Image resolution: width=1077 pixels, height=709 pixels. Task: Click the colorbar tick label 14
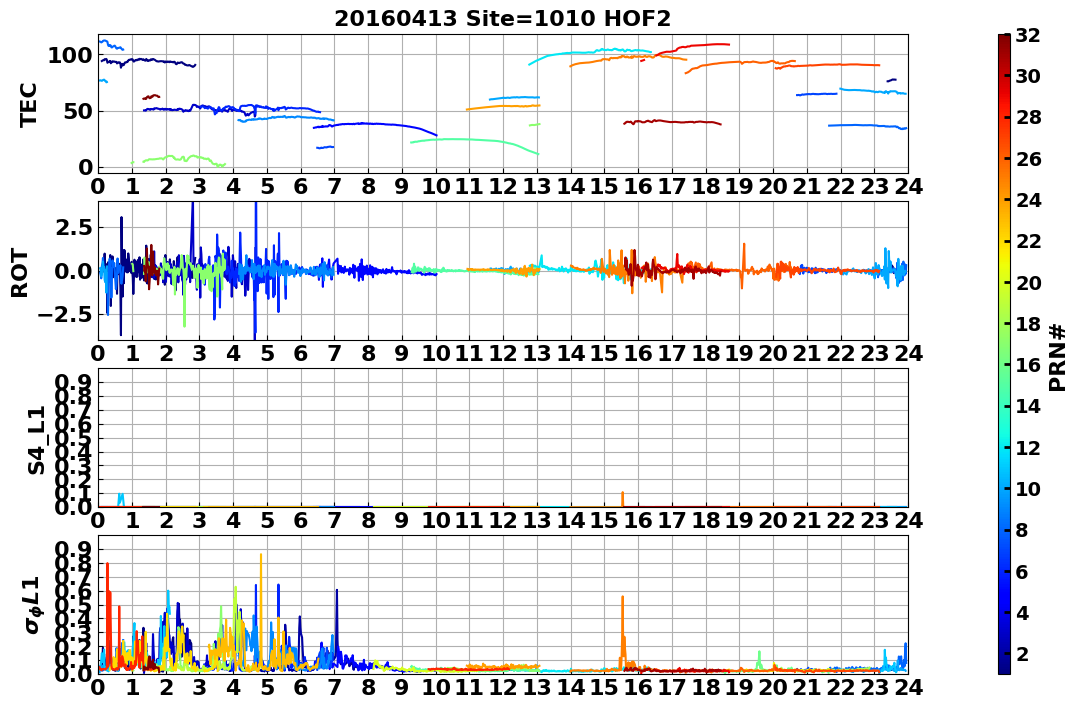1028,406
